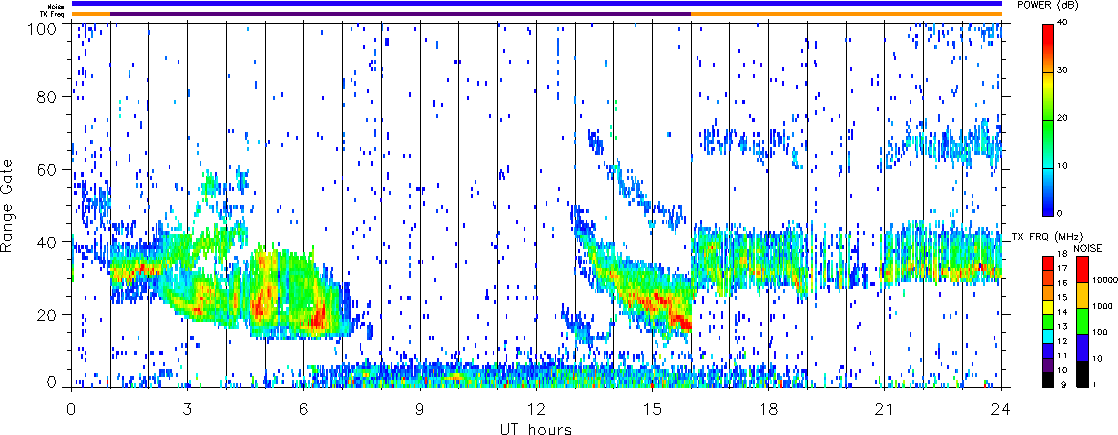1118x435 pixels.
Task: Click x-axis tick label '9'
Action: [420, 408]
